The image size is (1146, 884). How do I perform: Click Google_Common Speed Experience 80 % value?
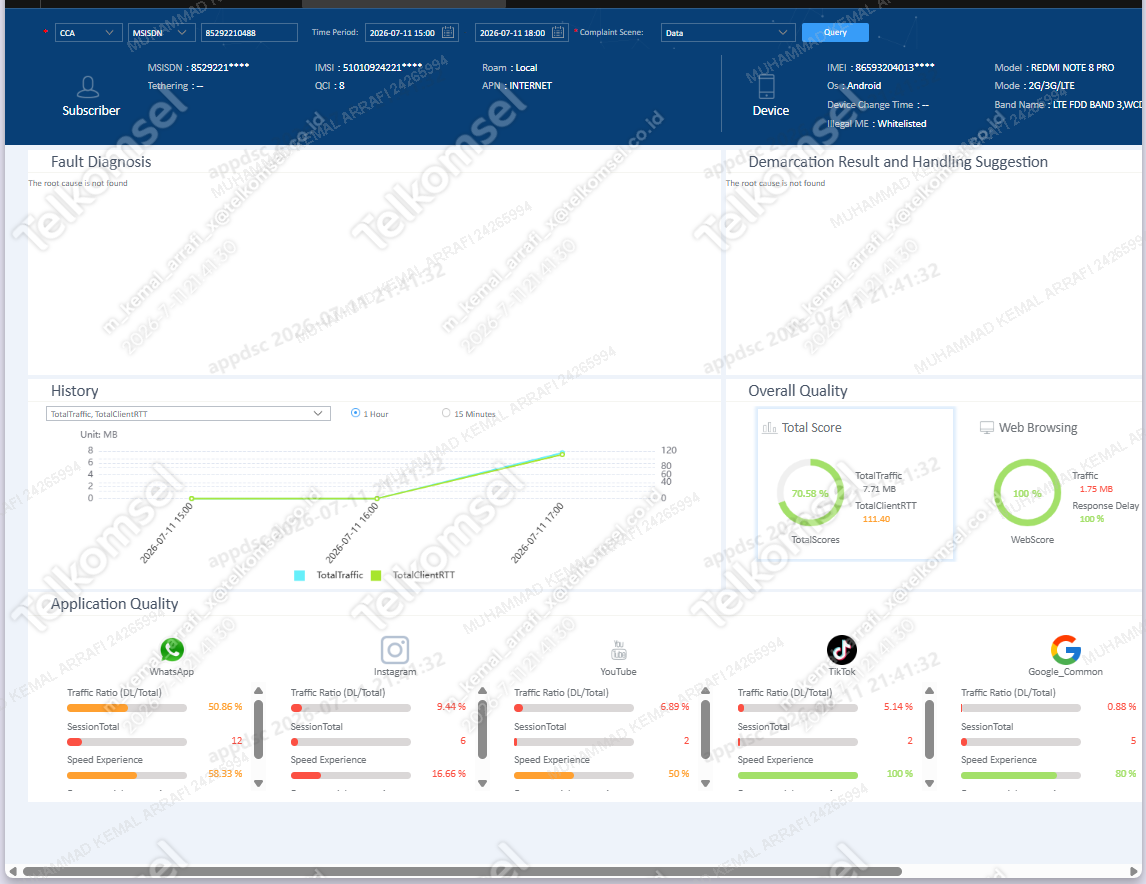pos(1126,774)
